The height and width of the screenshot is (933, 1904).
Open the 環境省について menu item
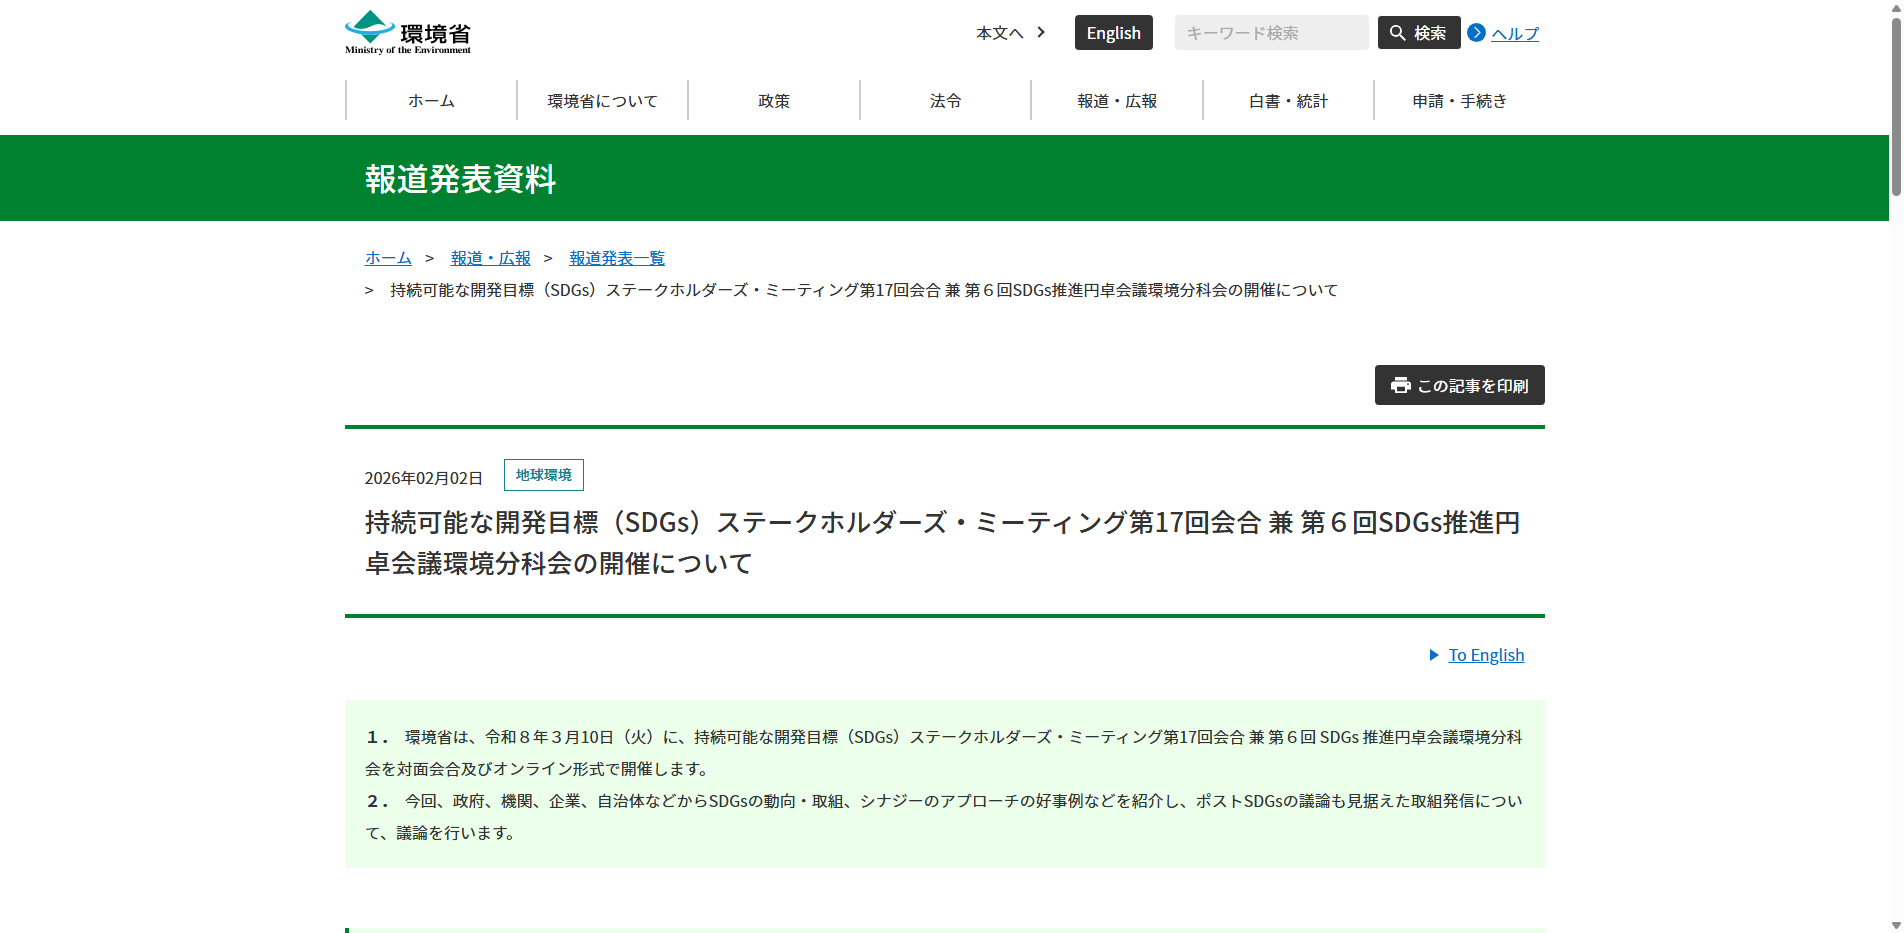coord(602,101)
